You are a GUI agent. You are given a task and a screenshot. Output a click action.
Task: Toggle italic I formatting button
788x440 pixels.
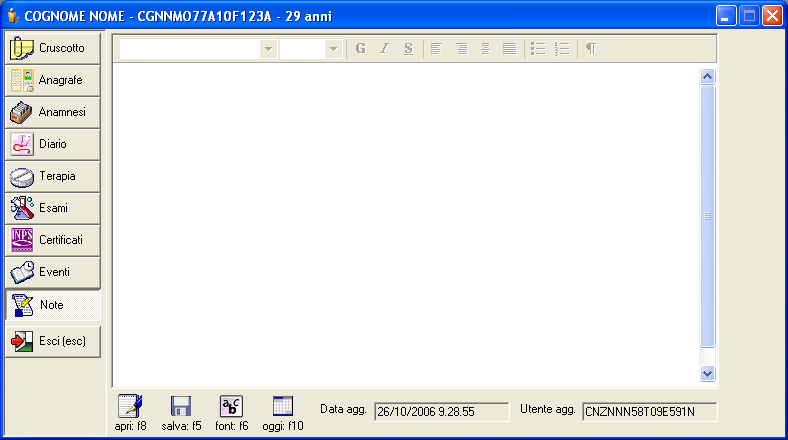pyautogui.click(x=384, y=48)
